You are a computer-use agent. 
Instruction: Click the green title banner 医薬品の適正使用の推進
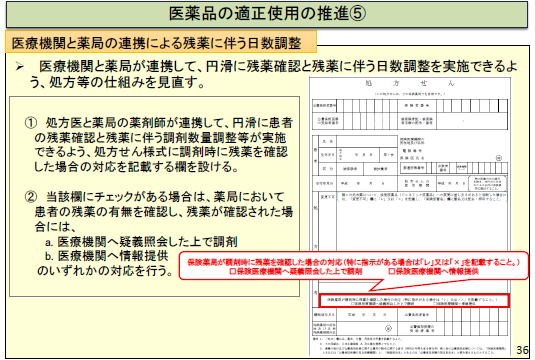[x=267, y=14]
